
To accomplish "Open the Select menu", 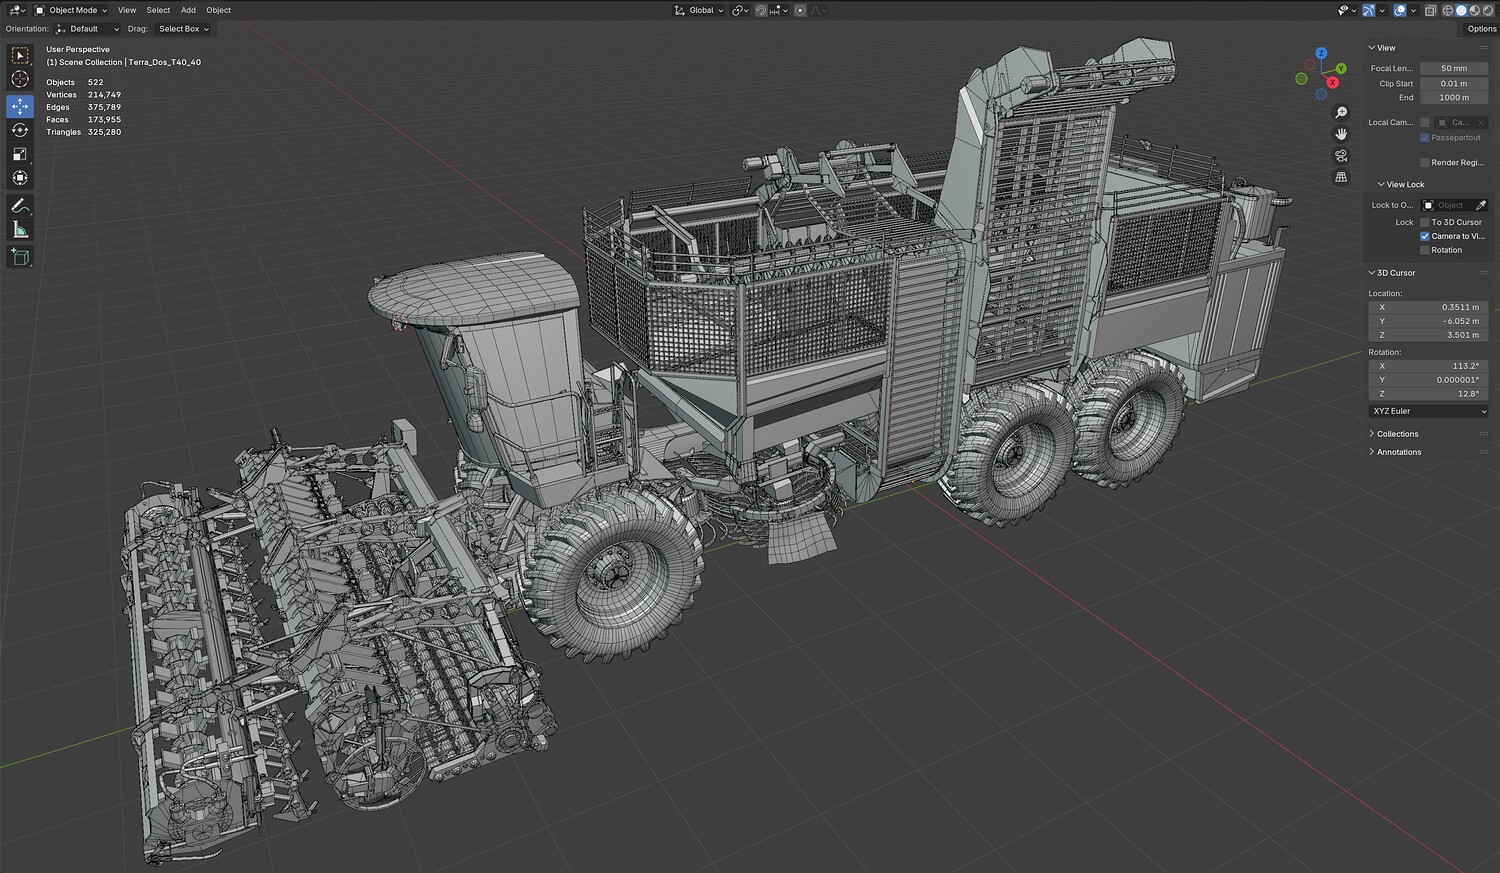I will (x=158, y=10).
